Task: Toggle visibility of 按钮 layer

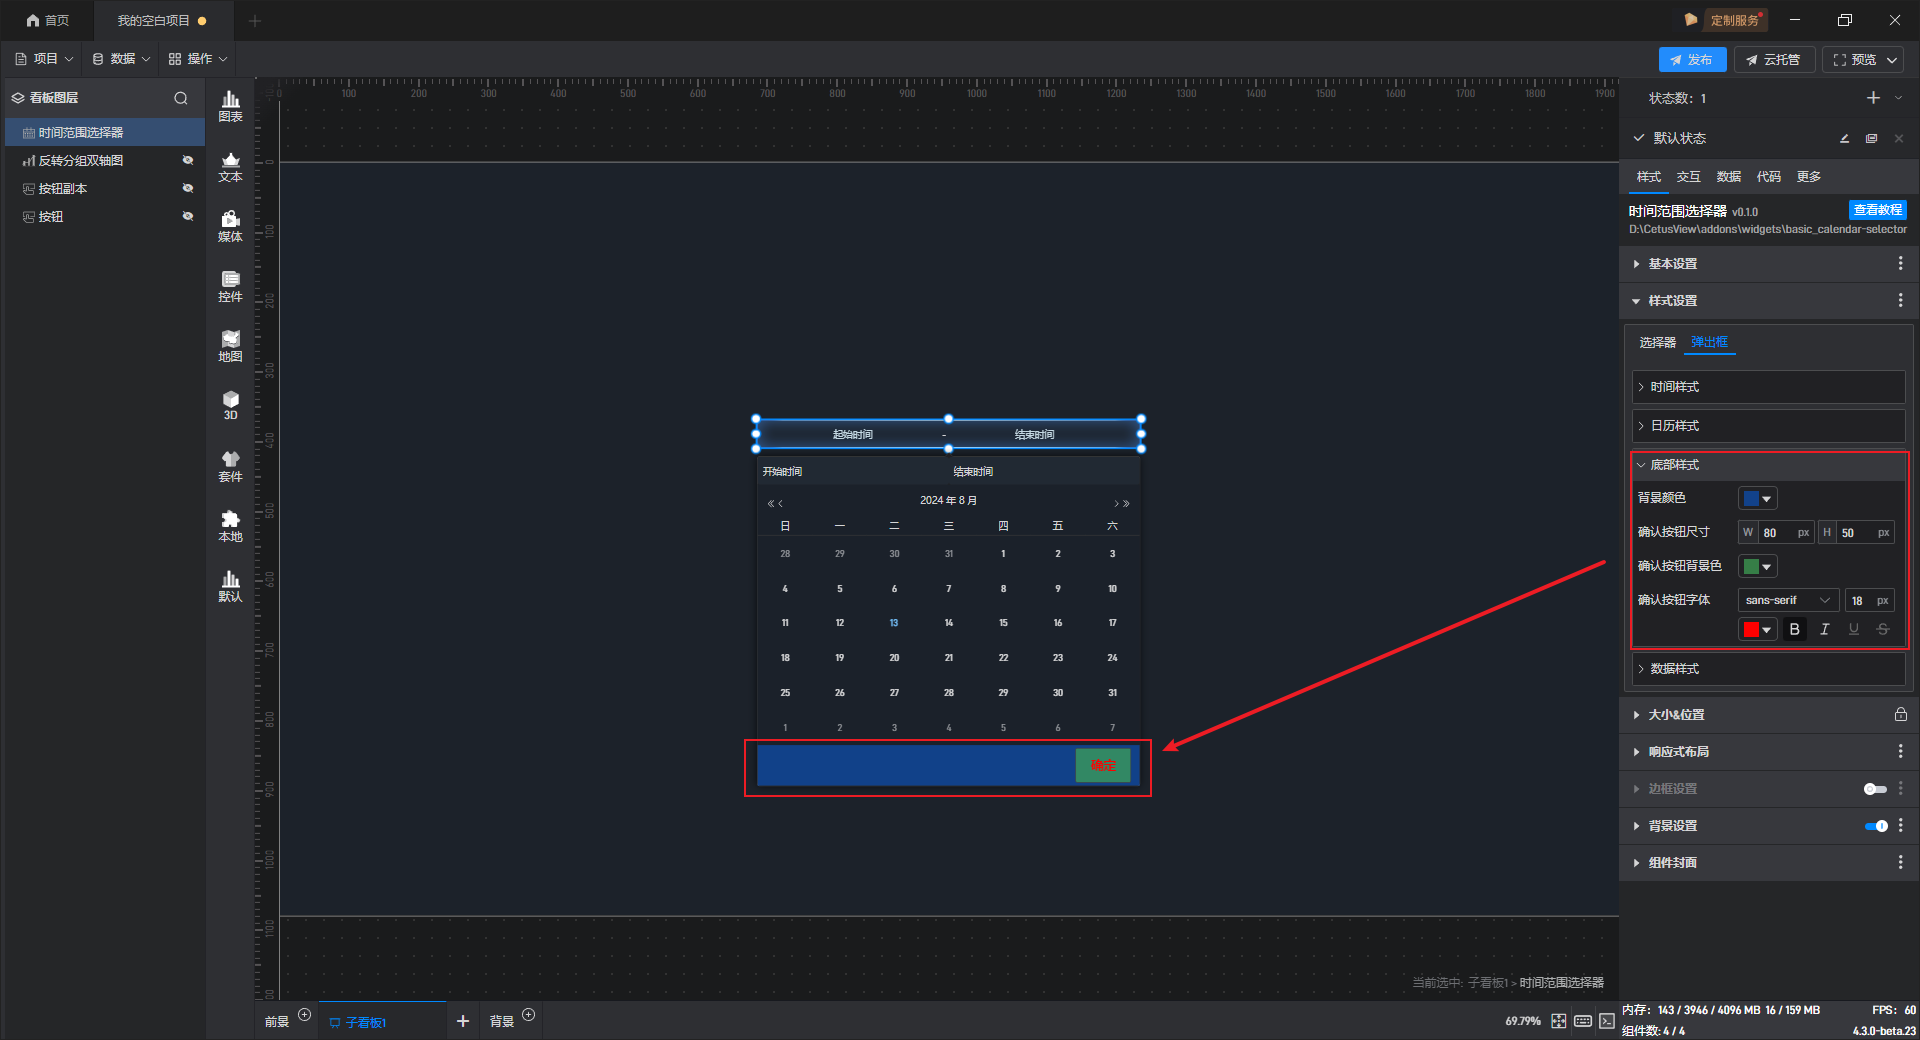Action: [x=187, y=216]
